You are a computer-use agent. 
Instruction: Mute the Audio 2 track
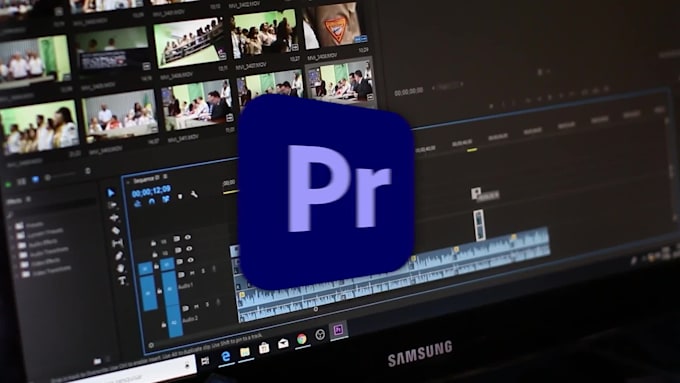point(196,306)
